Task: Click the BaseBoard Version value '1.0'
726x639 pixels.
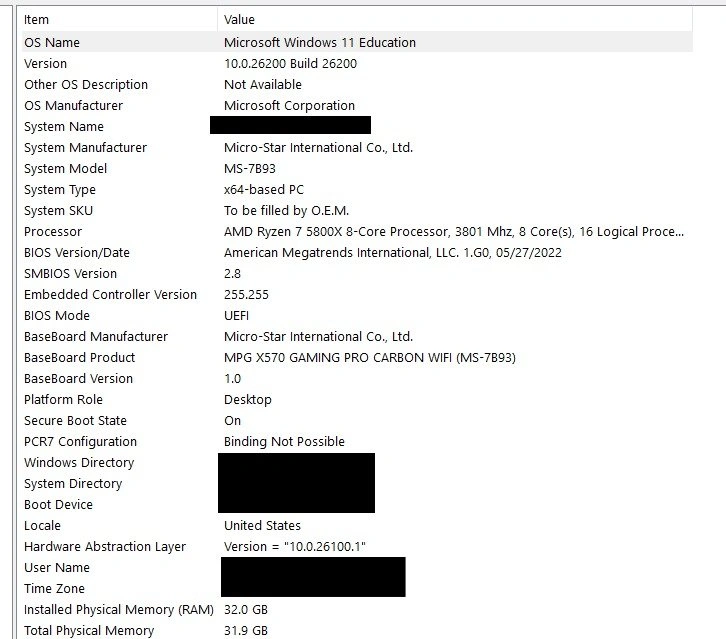Action: tap(232, 379)
